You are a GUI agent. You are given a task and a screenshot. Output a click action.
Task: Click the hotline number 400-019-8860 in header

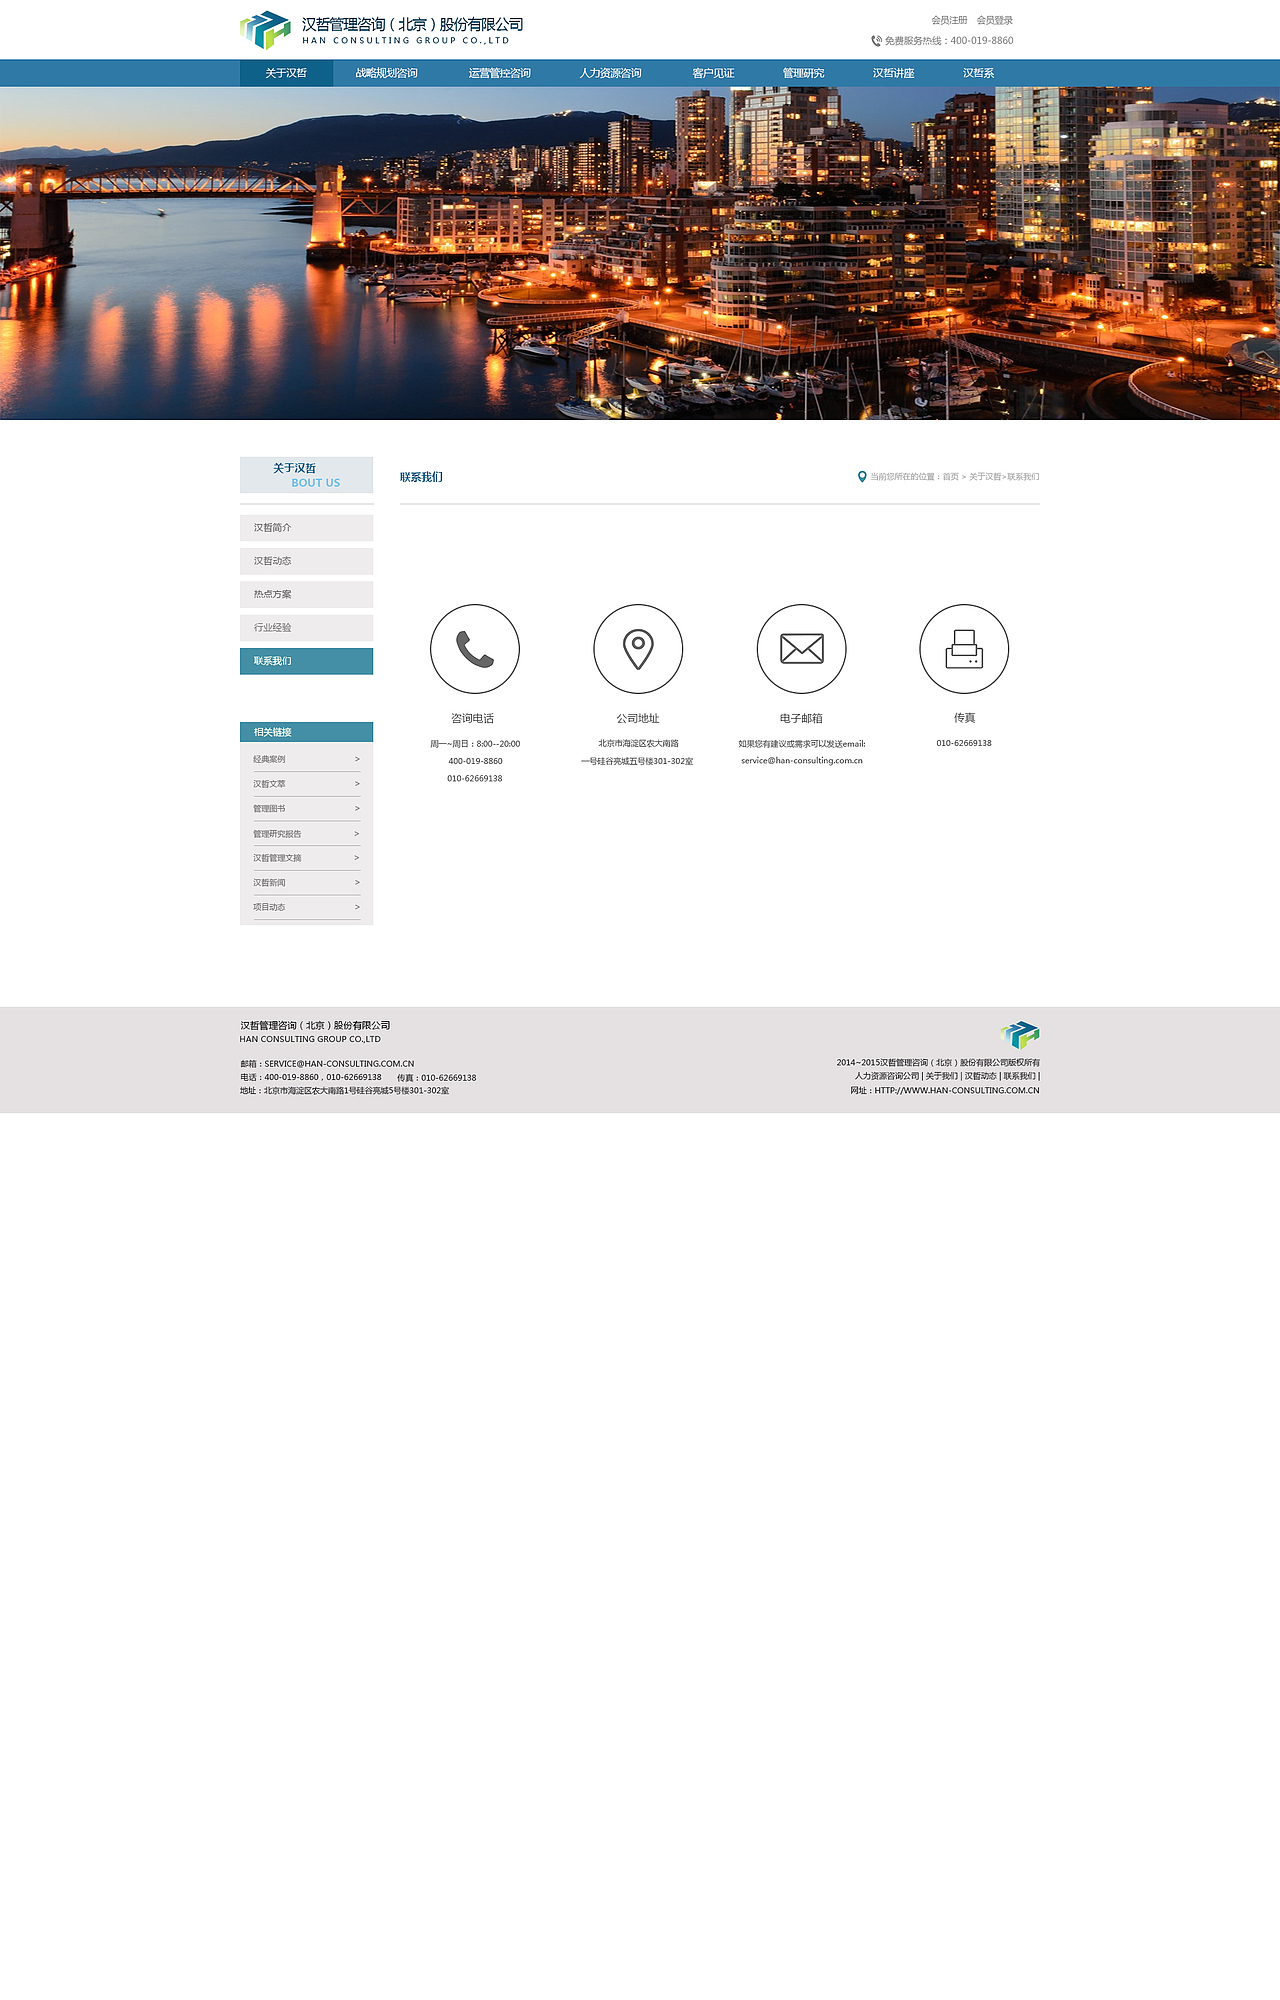(982, 41)
